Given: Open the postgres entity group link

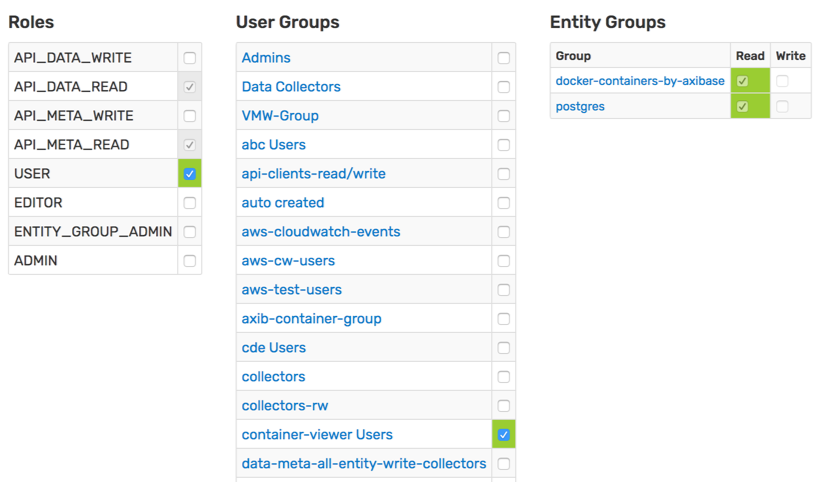Looking at the screenshot, I should click(x=580, y=107).
